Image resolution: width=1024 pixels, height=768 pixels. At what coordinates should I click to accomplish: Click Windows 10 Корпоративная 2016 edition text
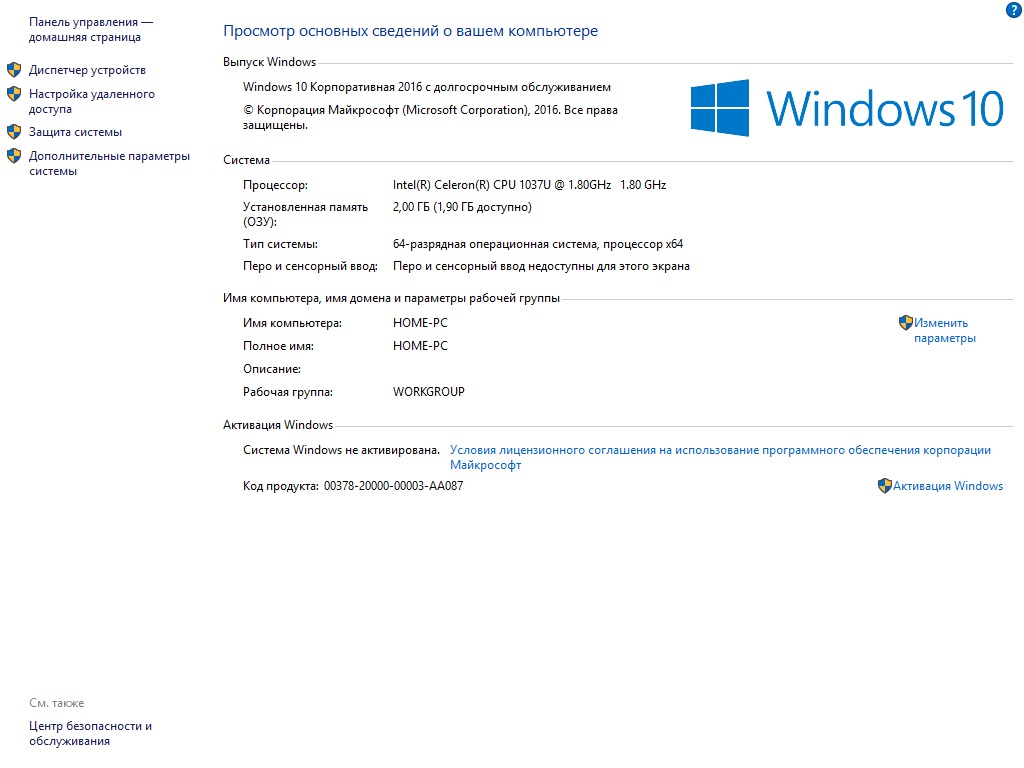pyautogui.click(x=427, y=87)
